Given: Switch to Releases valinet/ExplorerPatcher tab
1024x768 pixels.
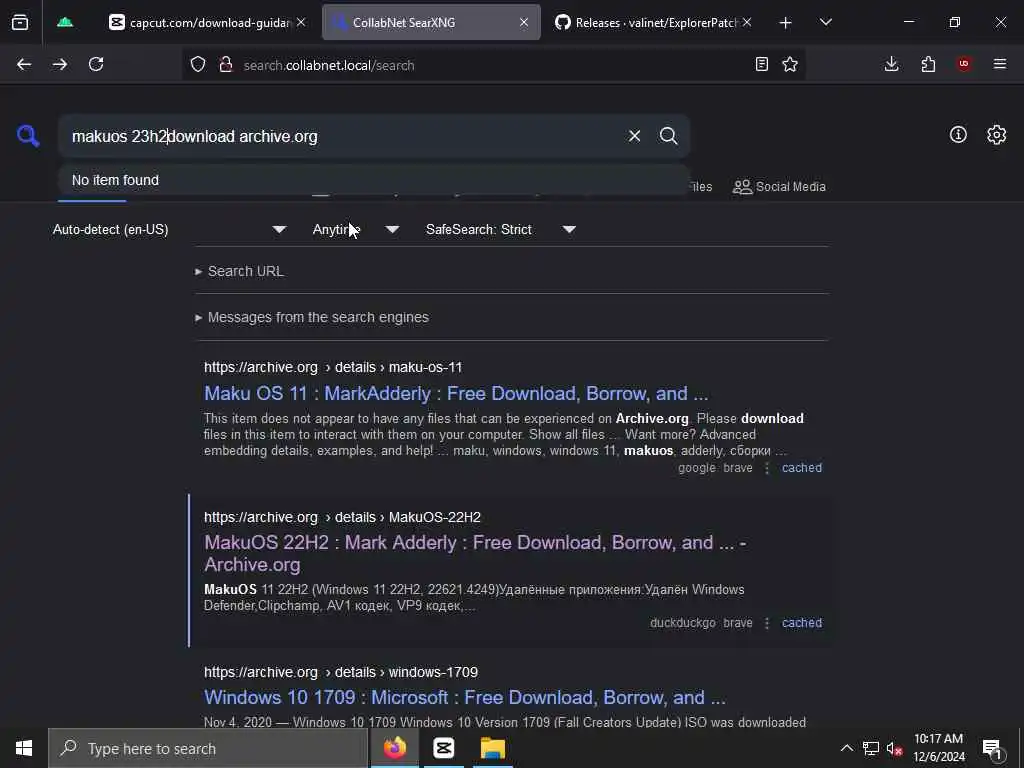Looking at the screenshot, I should pos(654,22).
